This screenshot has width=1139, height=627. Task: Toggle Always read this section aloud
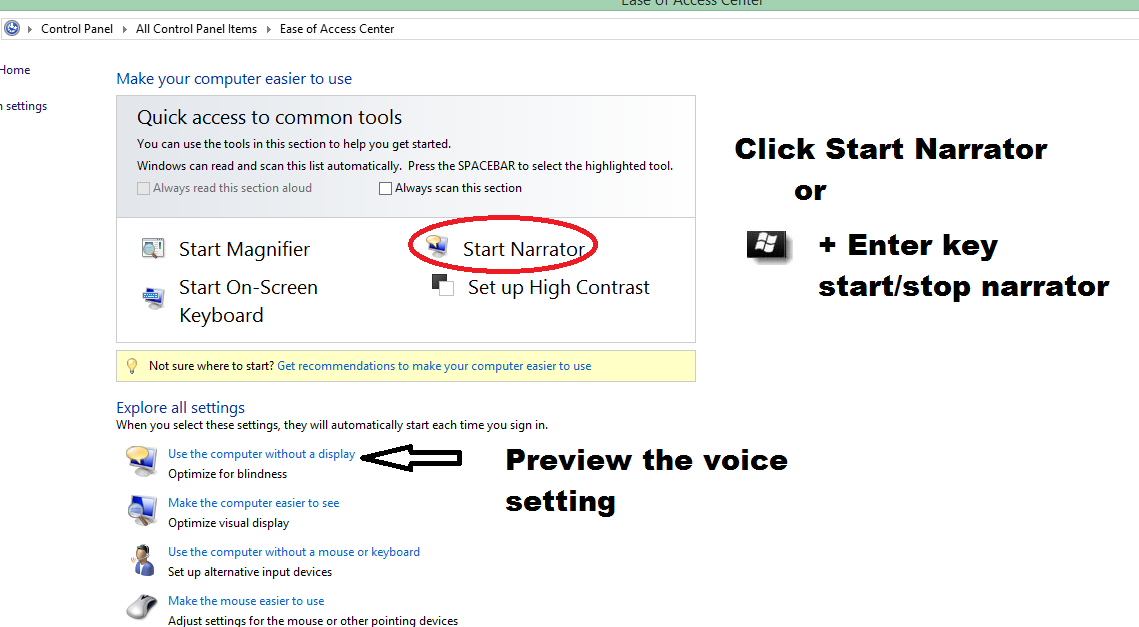[144, 188]
